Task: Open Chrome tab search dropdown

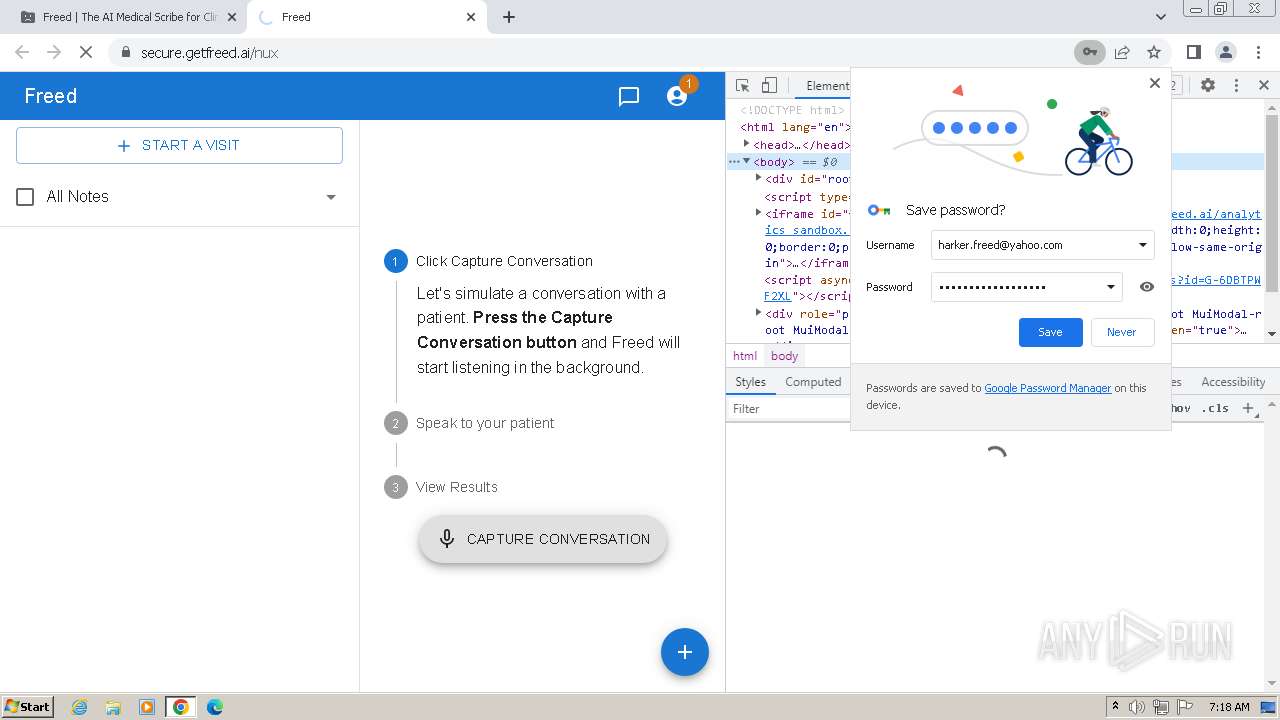Action: point(1161,17)
